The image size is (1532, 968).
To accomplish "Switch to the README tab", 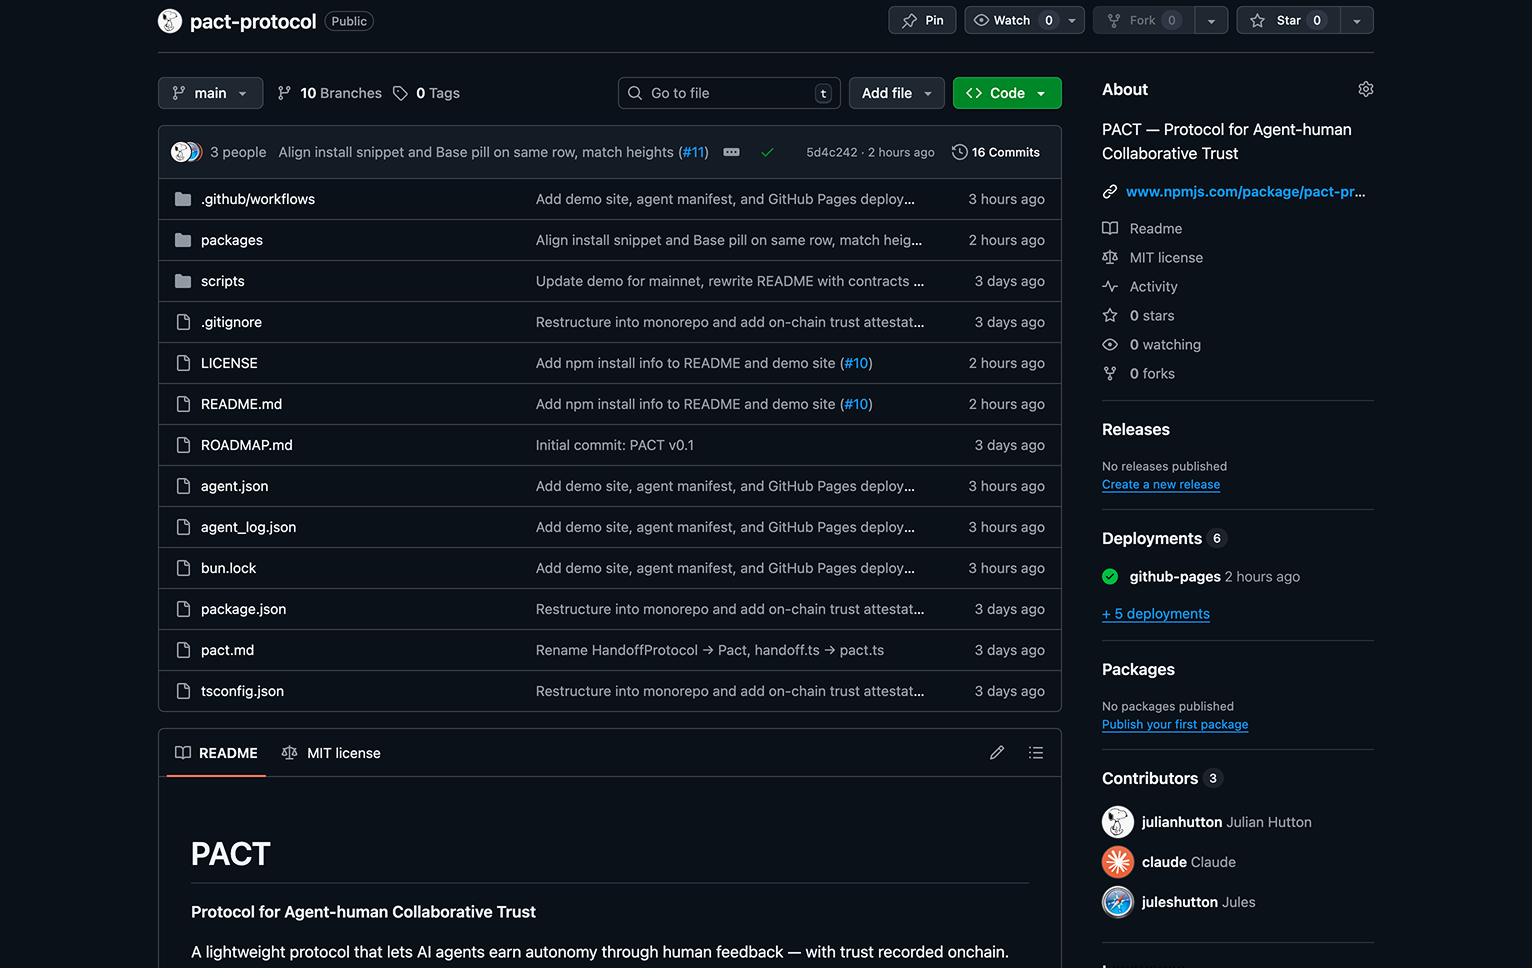I will pyautogui.click(x=216, y=753).
